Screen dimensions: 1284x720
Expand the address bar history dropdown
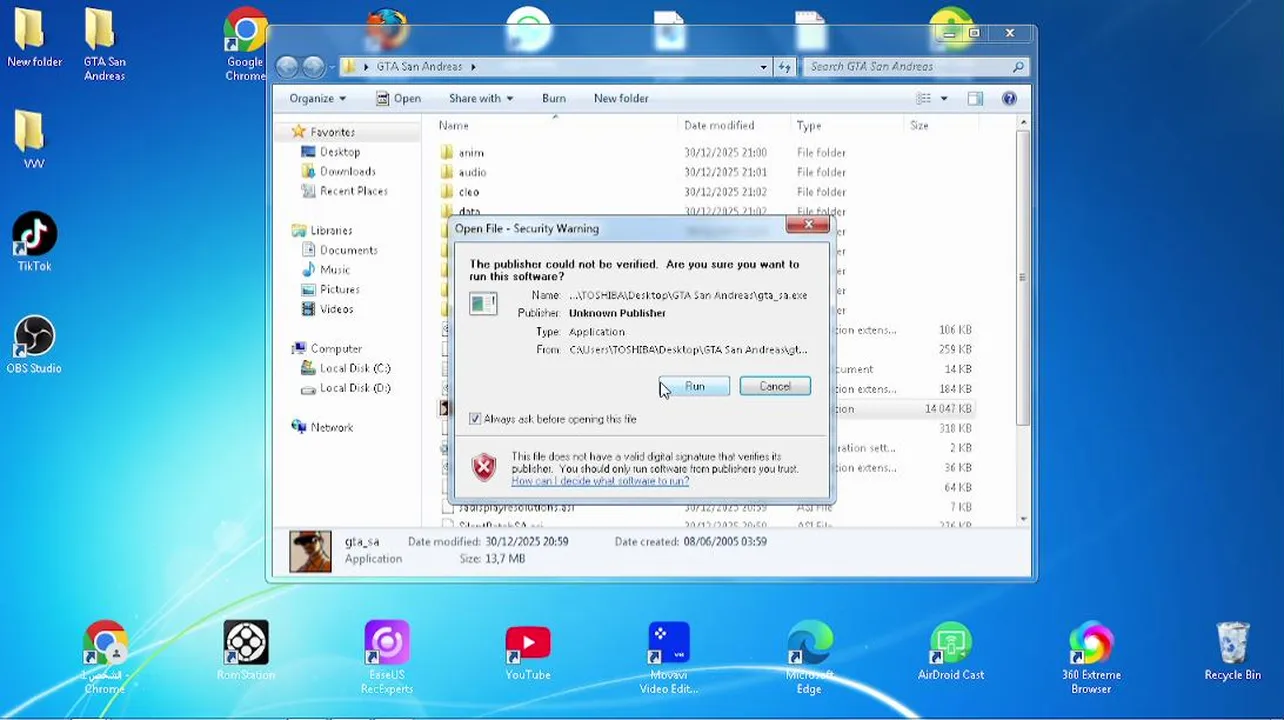click(763, 67)
